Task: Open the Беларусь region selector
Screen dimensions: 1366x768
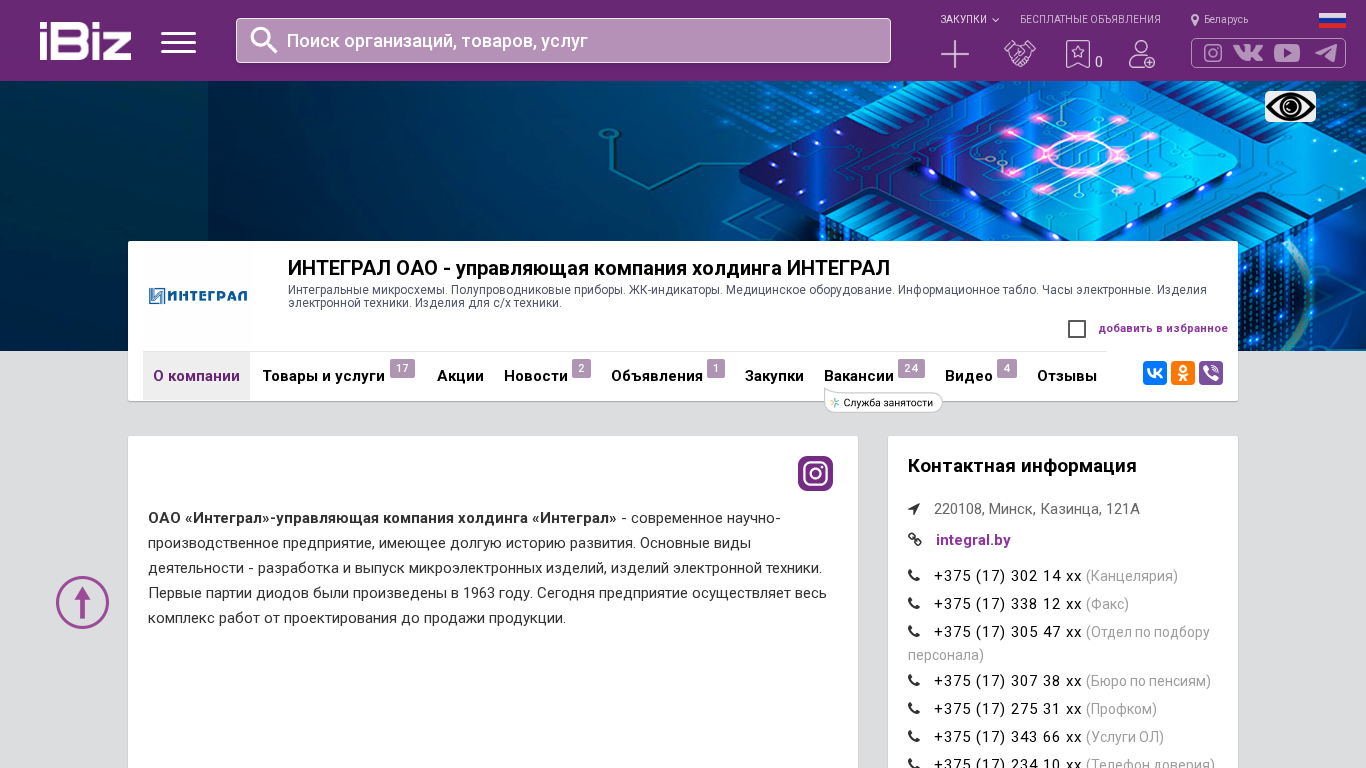Action: click(x=1219, y=19)
